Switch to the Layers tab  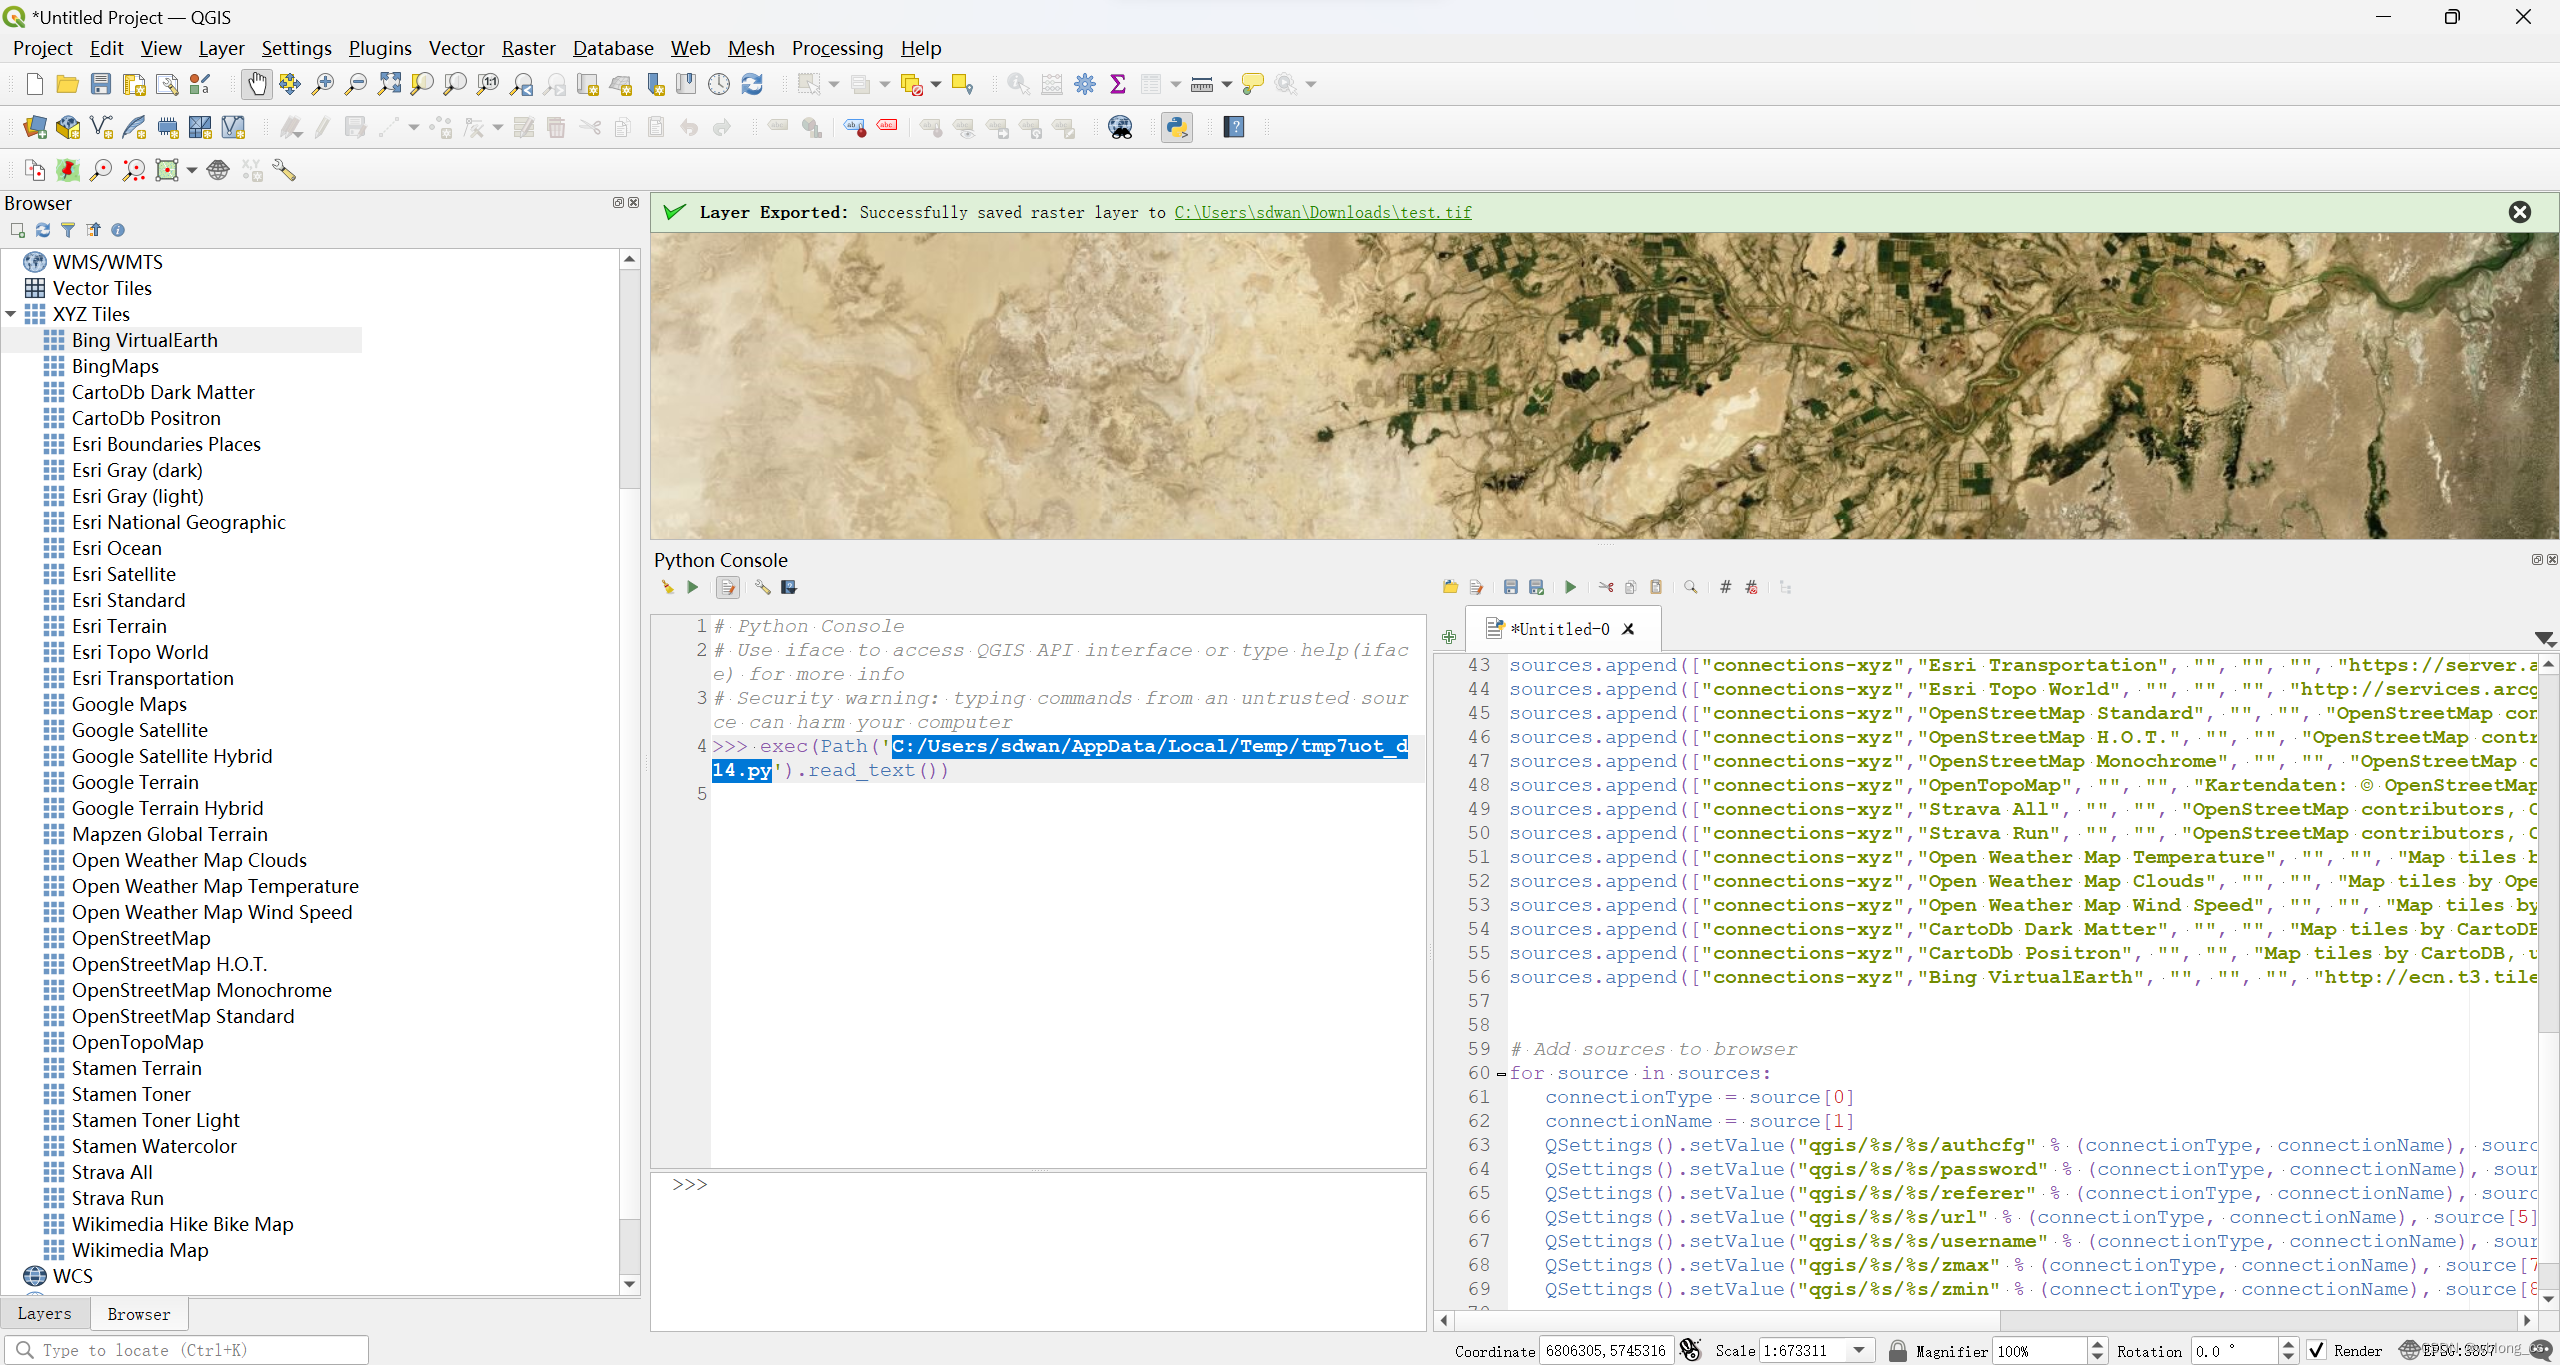(45, 1313)
